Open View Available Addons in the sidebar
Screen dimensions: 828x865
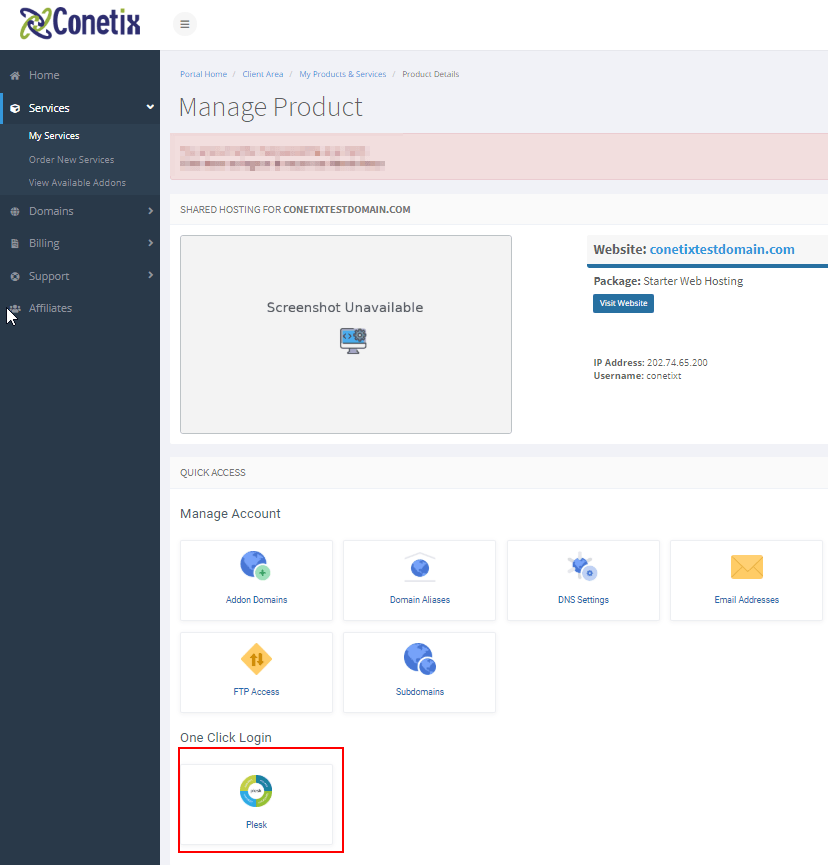tap(75, 182)
